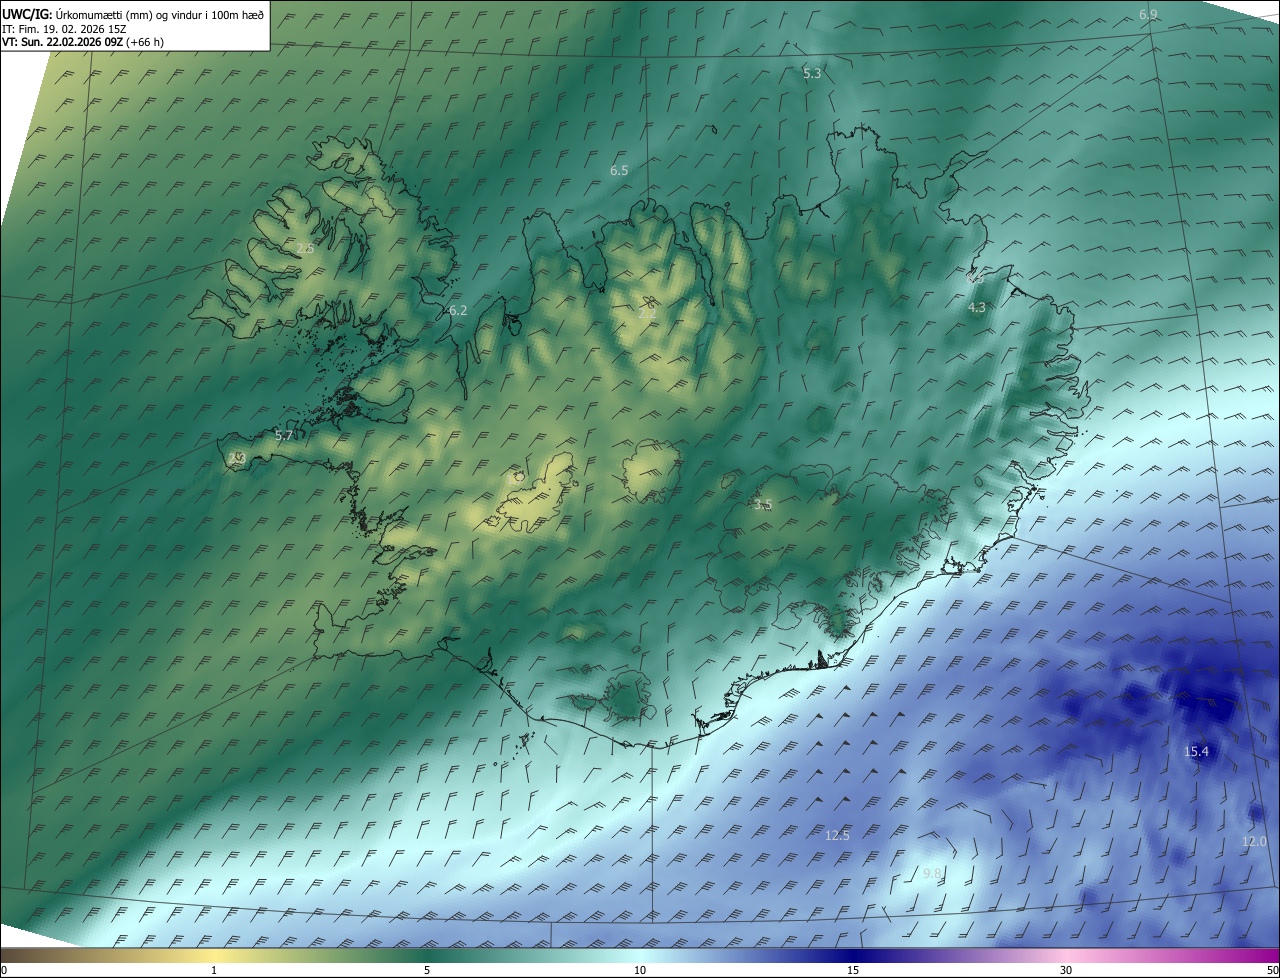Viewport: 1280px width, 978px height.
Task: Click the colour scale tick label 15
Action: tap(853, 970)
